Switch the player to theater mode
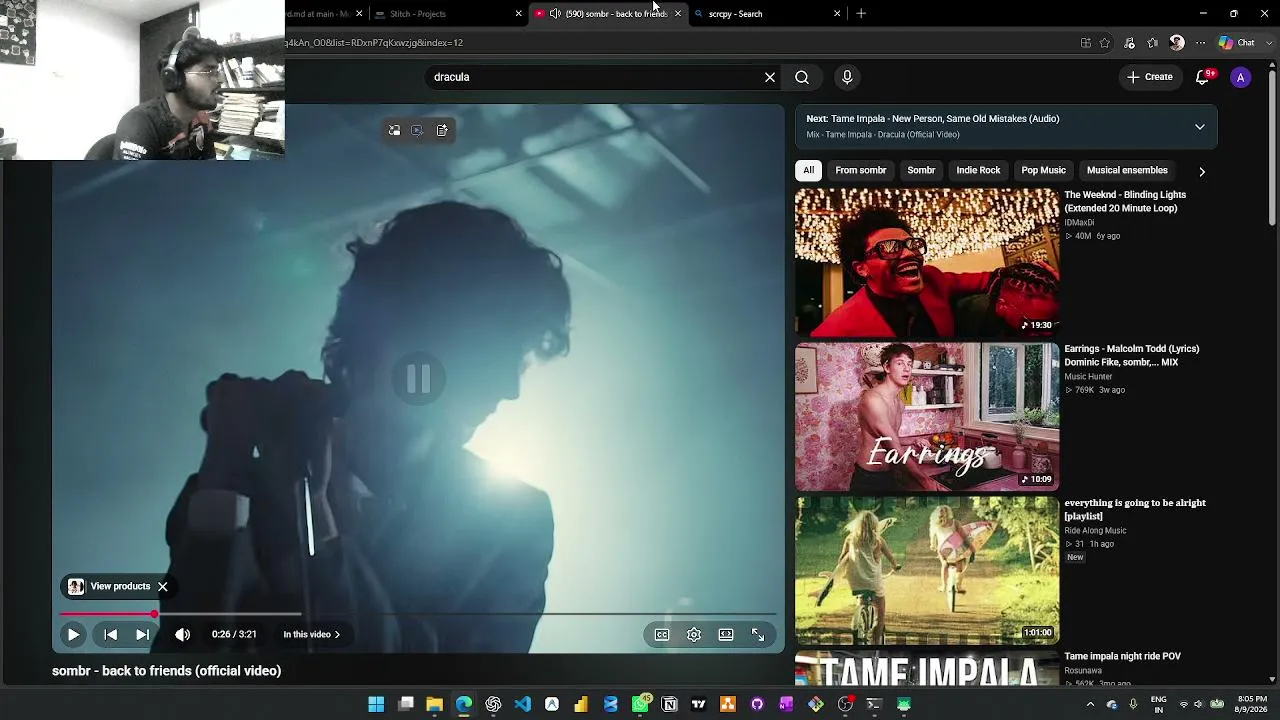The height and width of the screenshot is (720, 1280). pyautogui.click(x=726, y=634)
